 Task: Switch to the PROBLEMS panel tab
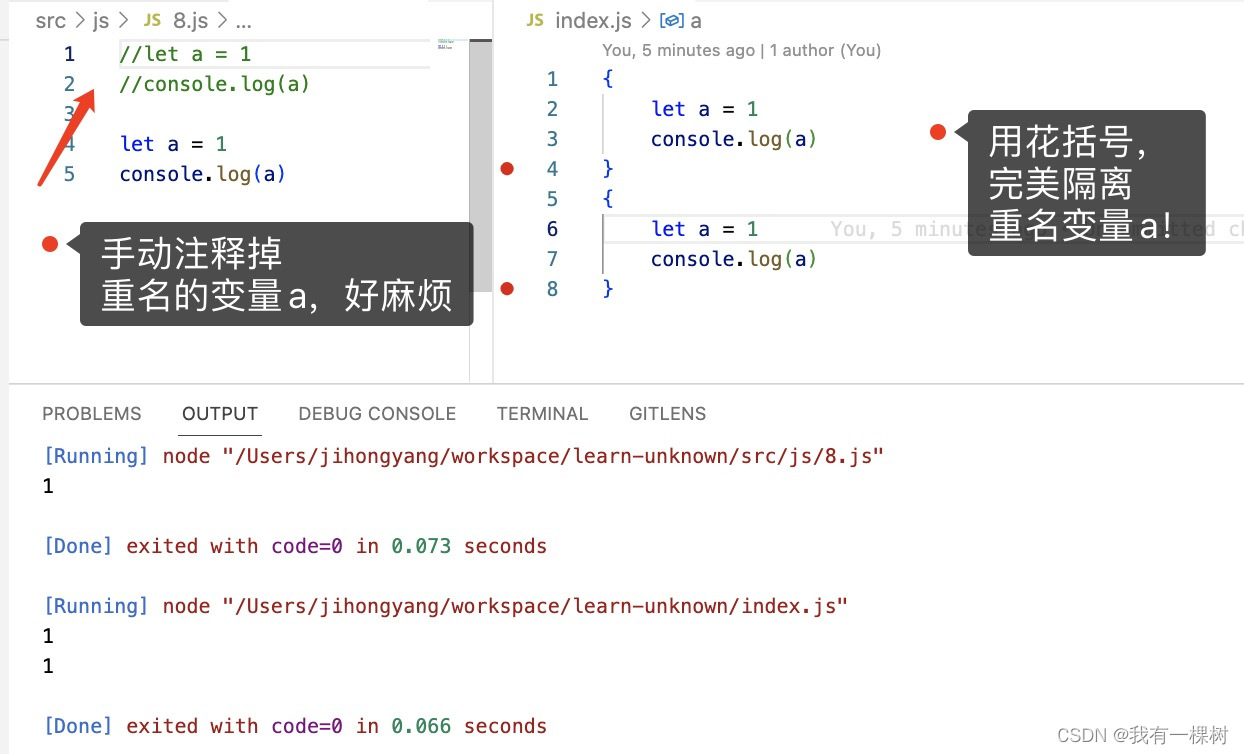pyautogui.click(x=92, y=414)
